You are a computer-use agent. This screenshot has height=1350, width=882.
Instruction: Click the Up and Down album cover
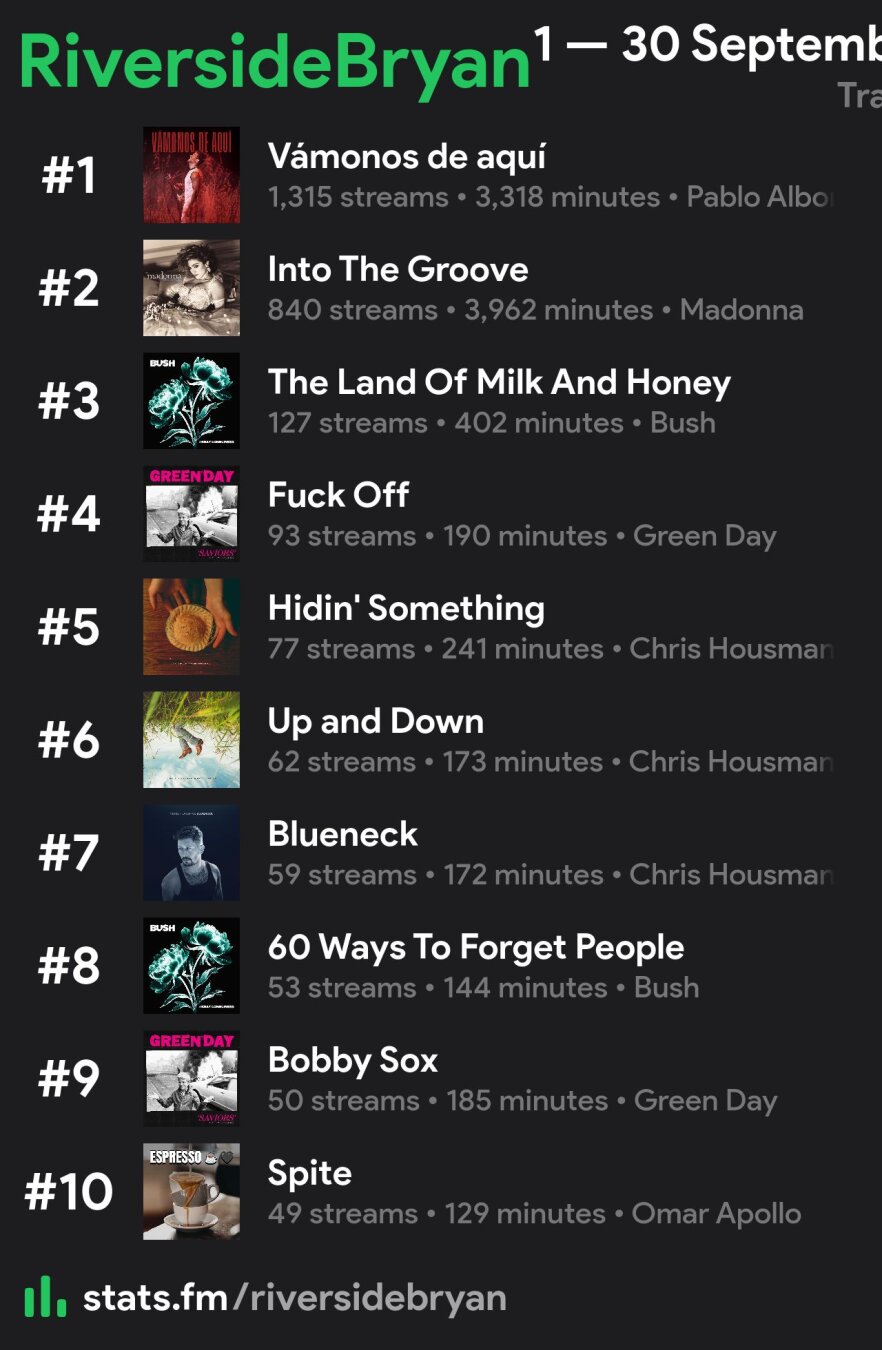(x=191, y=740)
